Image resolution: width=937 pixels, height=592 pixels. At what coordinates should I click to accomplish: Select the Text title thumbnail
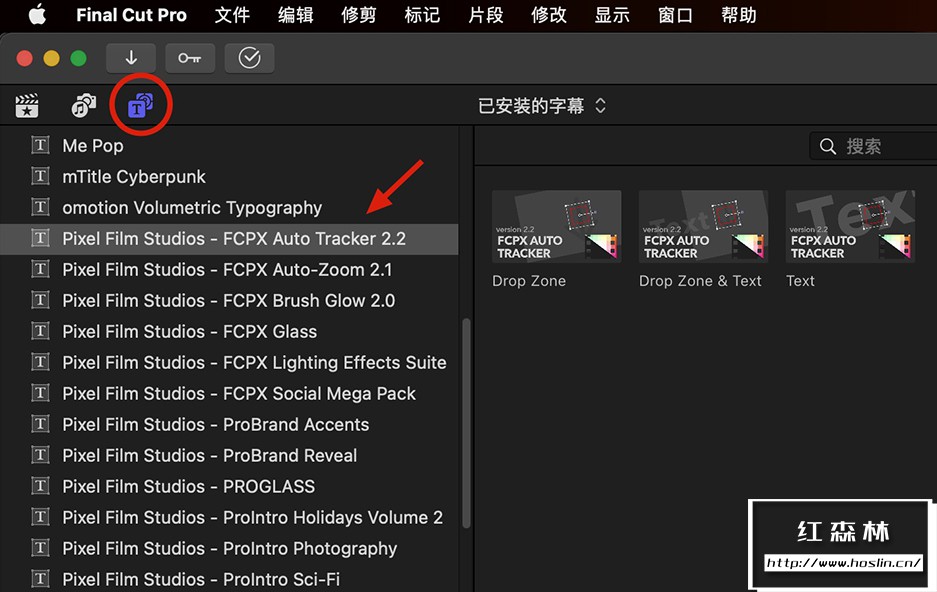click(x=850, y=227)
